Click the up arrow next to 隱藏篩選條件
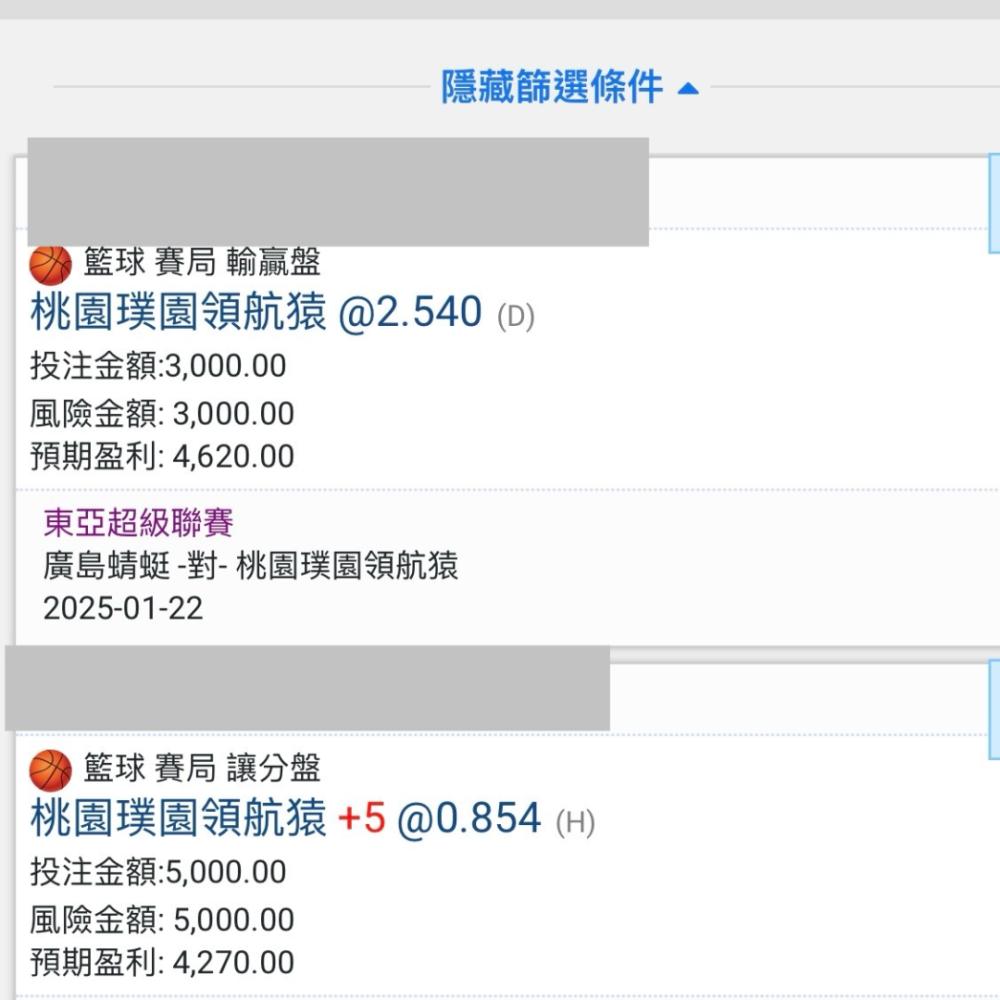Viewport: 1000px width, 1000px height. (x=688, y=89)
